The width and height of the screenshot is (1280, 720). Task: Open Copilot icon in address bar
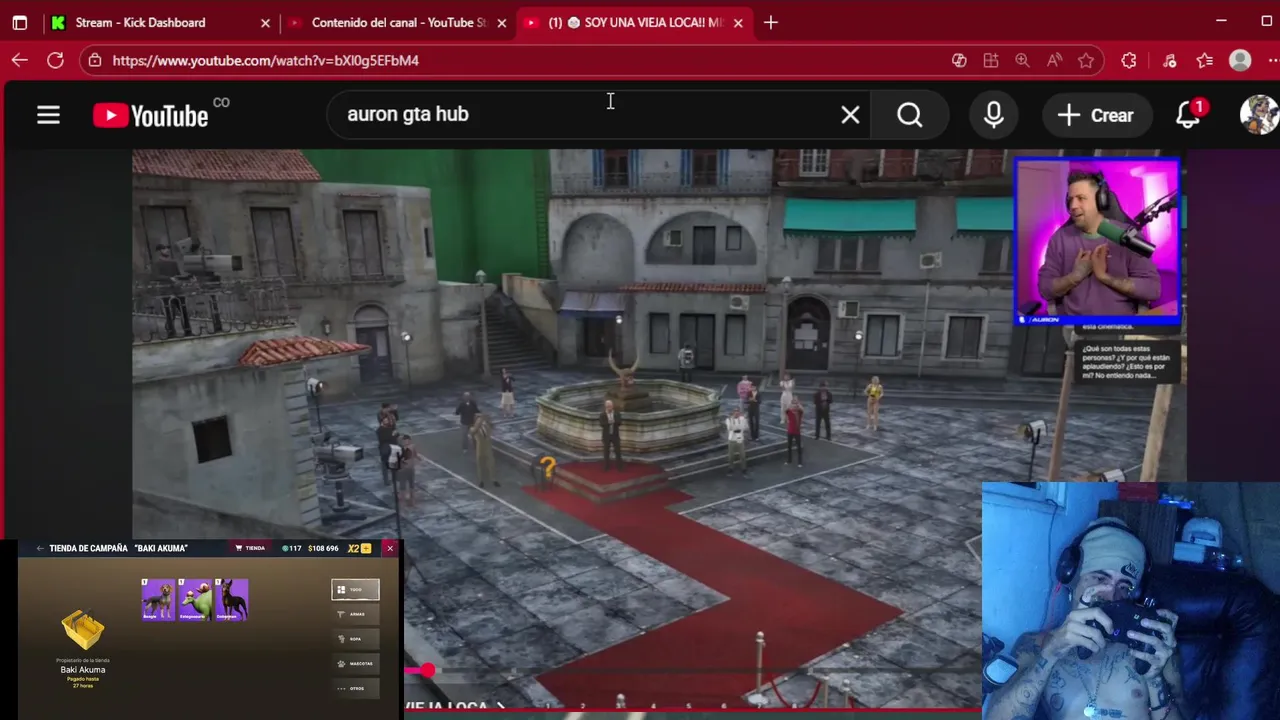[x=959, y=60]
